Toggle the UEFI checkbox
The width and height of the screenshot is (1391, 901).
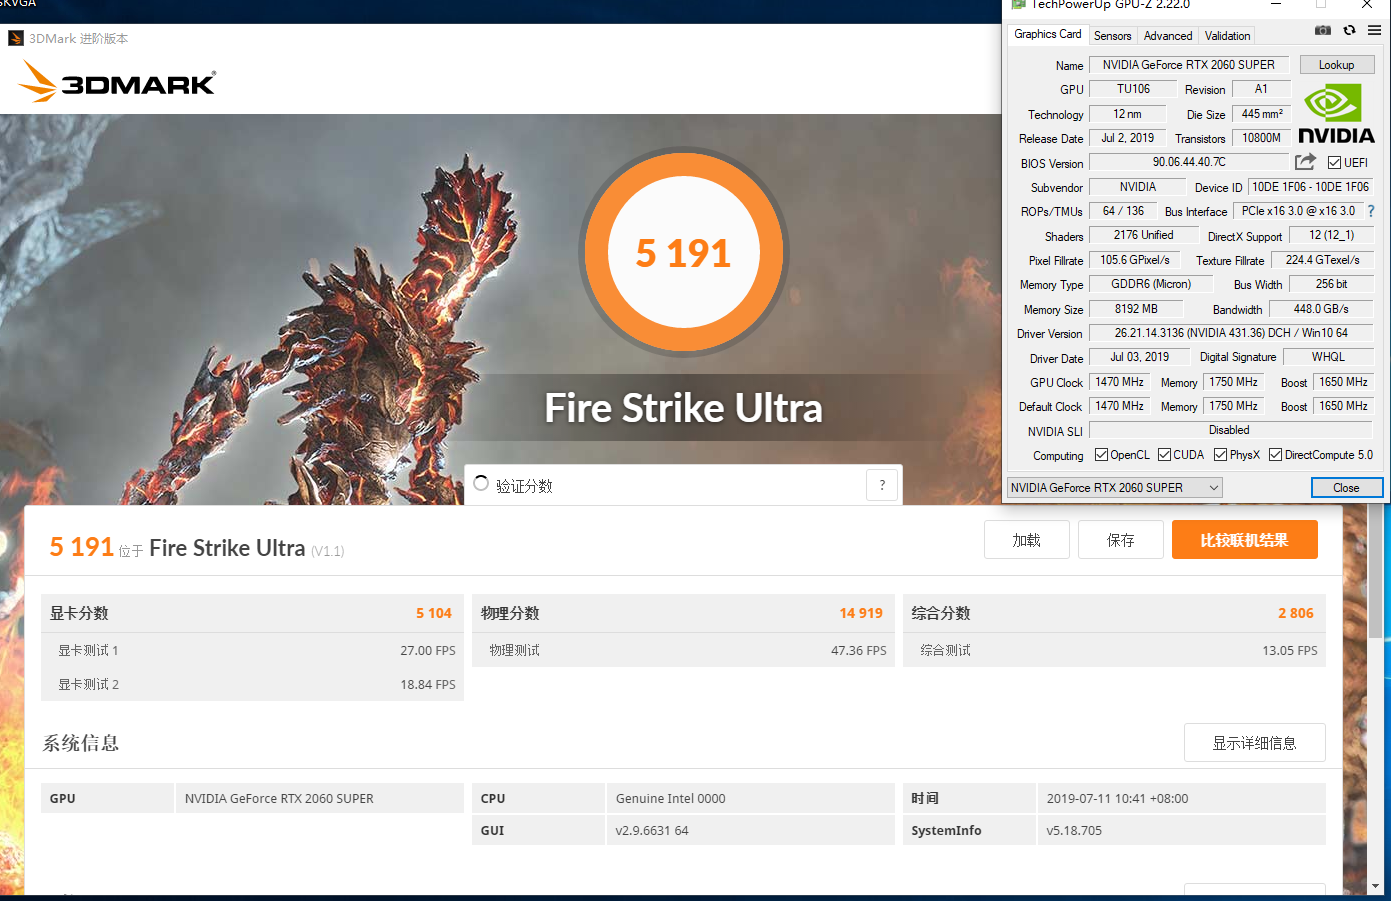[x=1334, y=163]
